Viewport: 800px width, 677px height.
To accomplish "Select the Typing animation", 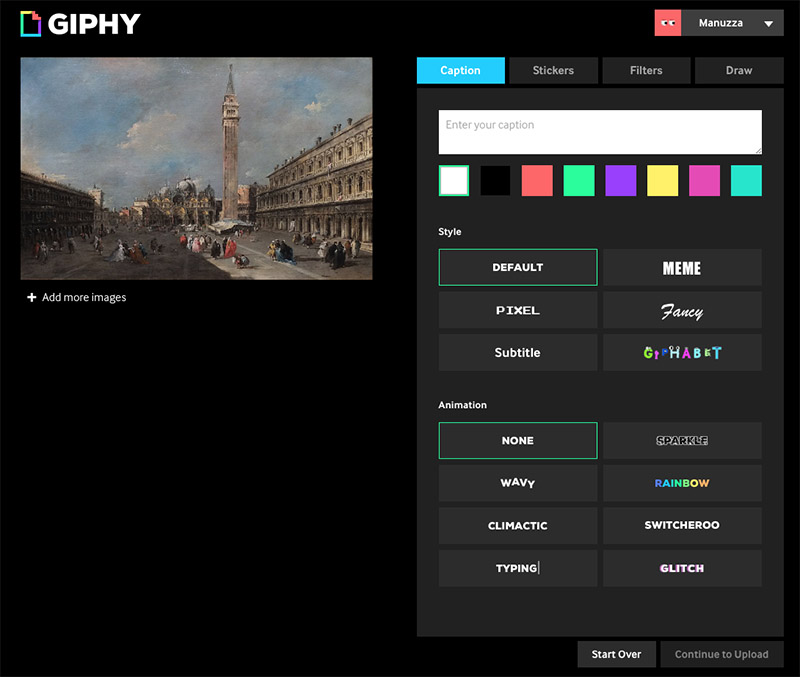I will (518, 568).
